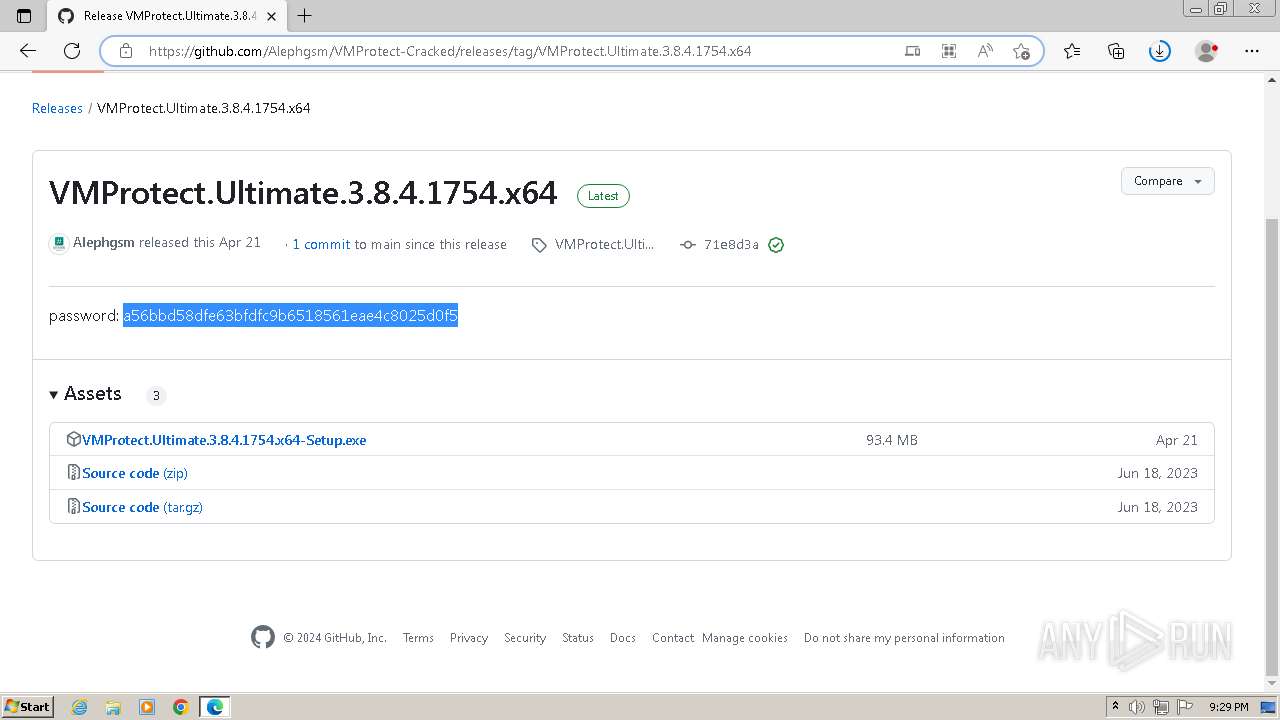Click the Latest release badge
Screen dimensions: 1280x720
[603, 196]
